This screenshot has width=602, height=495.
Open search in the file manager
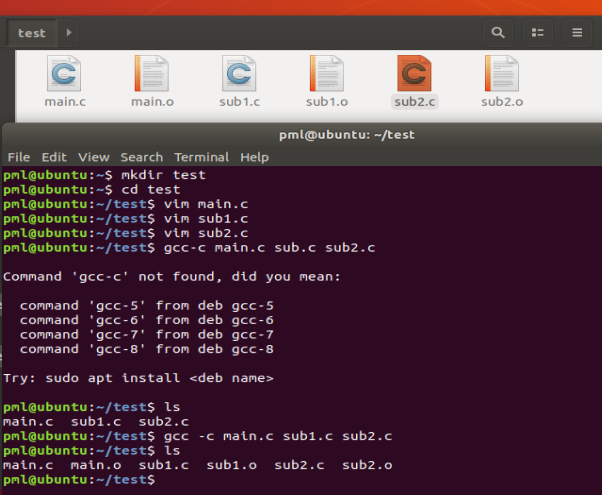pyautogui.click(x=498, y=33)
